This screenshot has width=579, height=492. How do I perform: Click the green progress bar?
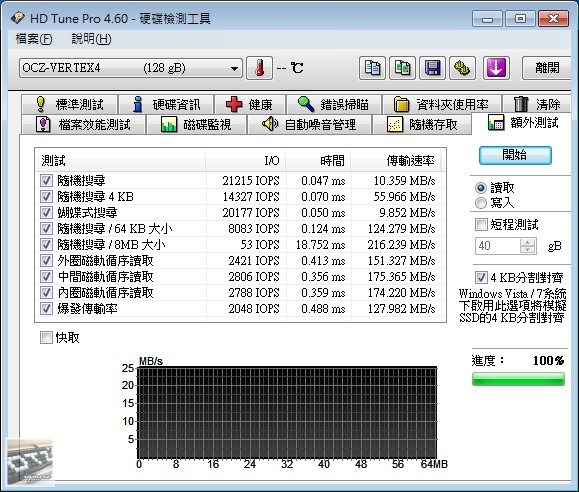(x=518, y=379)
